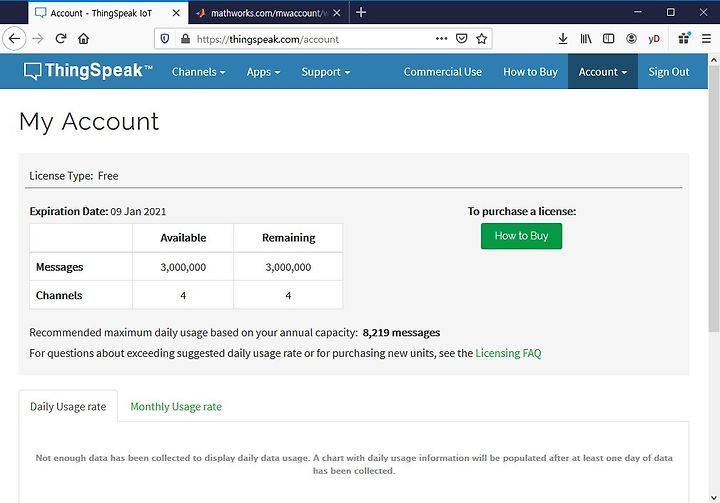720x503 pixels.
Task: Maximize the browser window
Action: pyautogui.click(x=670, y=12)
